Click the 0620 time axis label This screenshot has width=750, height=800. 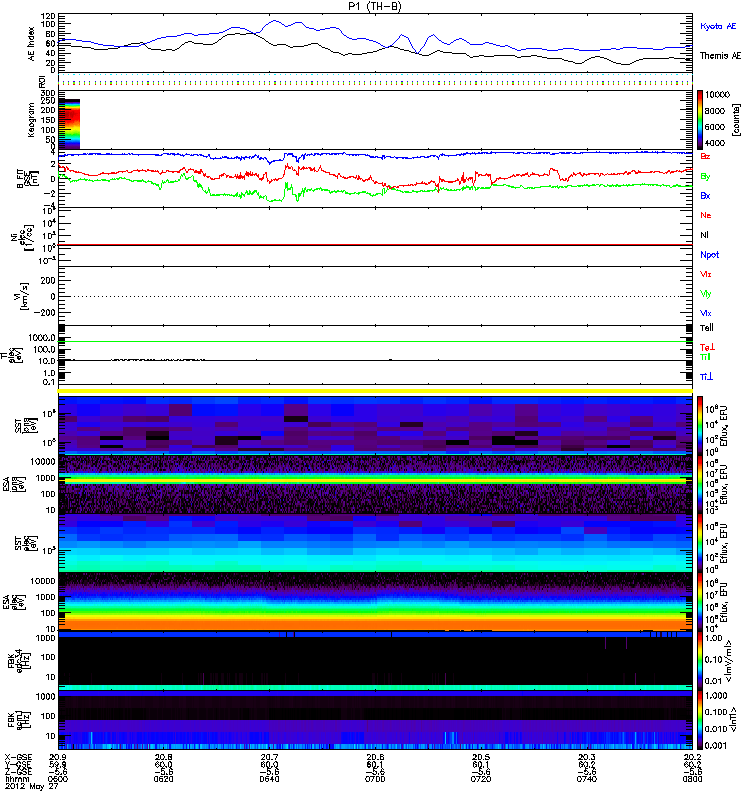coord(163,779)
